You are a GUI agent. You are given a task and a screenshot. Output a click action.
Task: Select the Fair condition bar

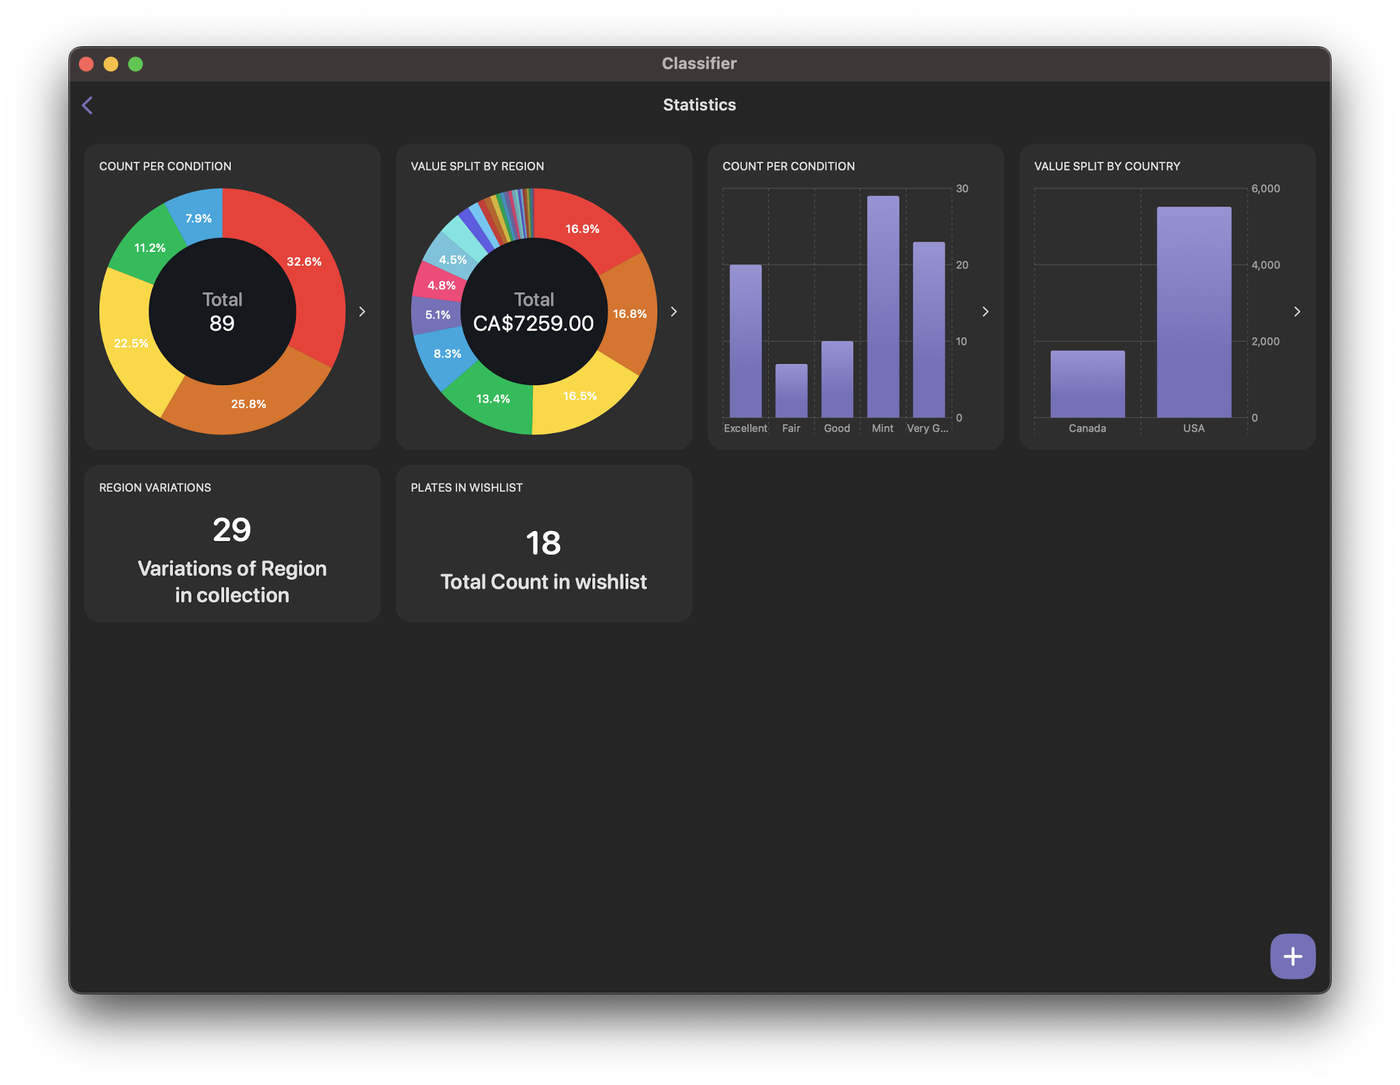point(791,391)
